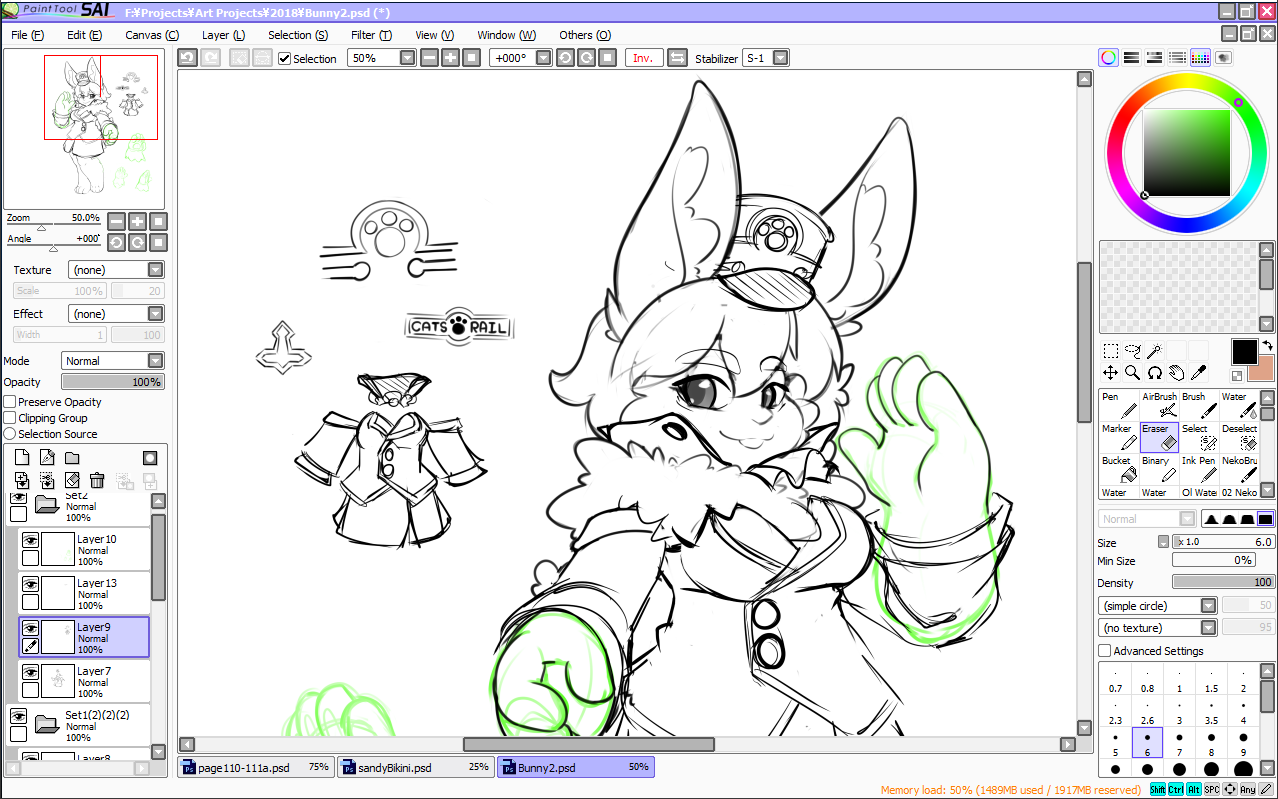The image size is (1278, 799).
Task: Open the Canvas menu
Action: pyautogui.click(x=152, y=35)
